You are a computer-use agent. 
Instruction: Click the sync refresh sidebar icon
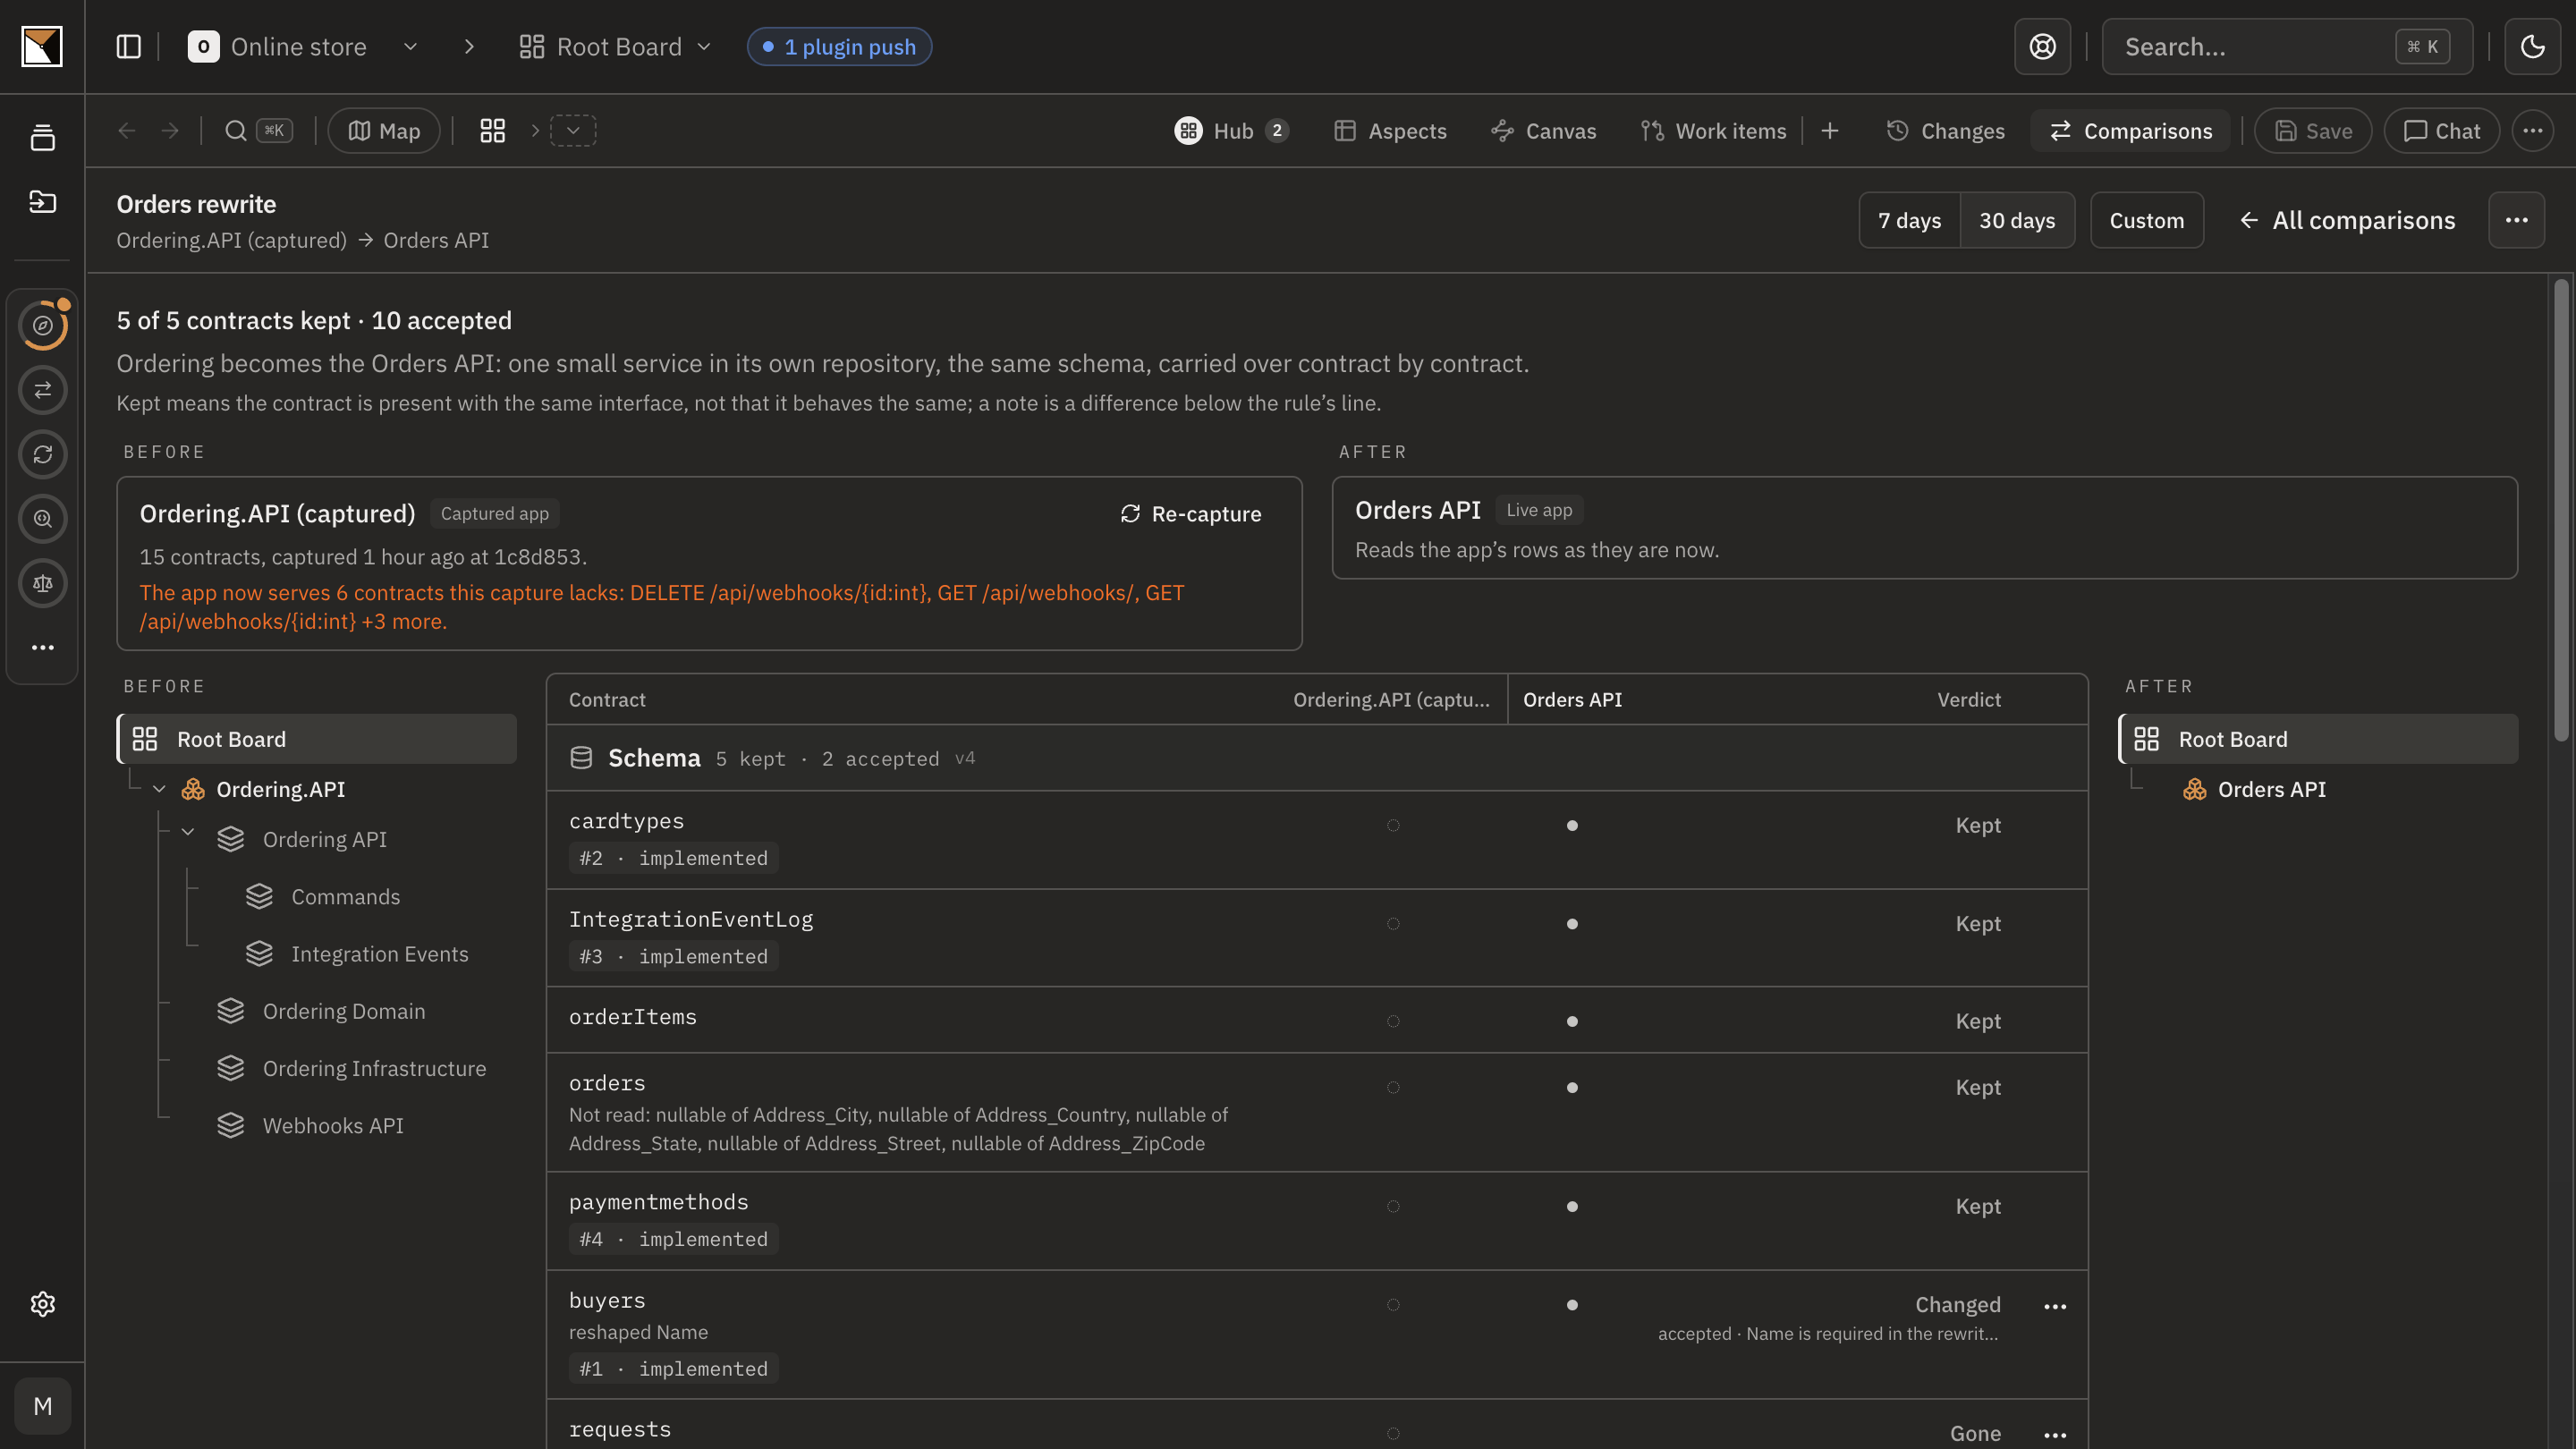(42, 455)
